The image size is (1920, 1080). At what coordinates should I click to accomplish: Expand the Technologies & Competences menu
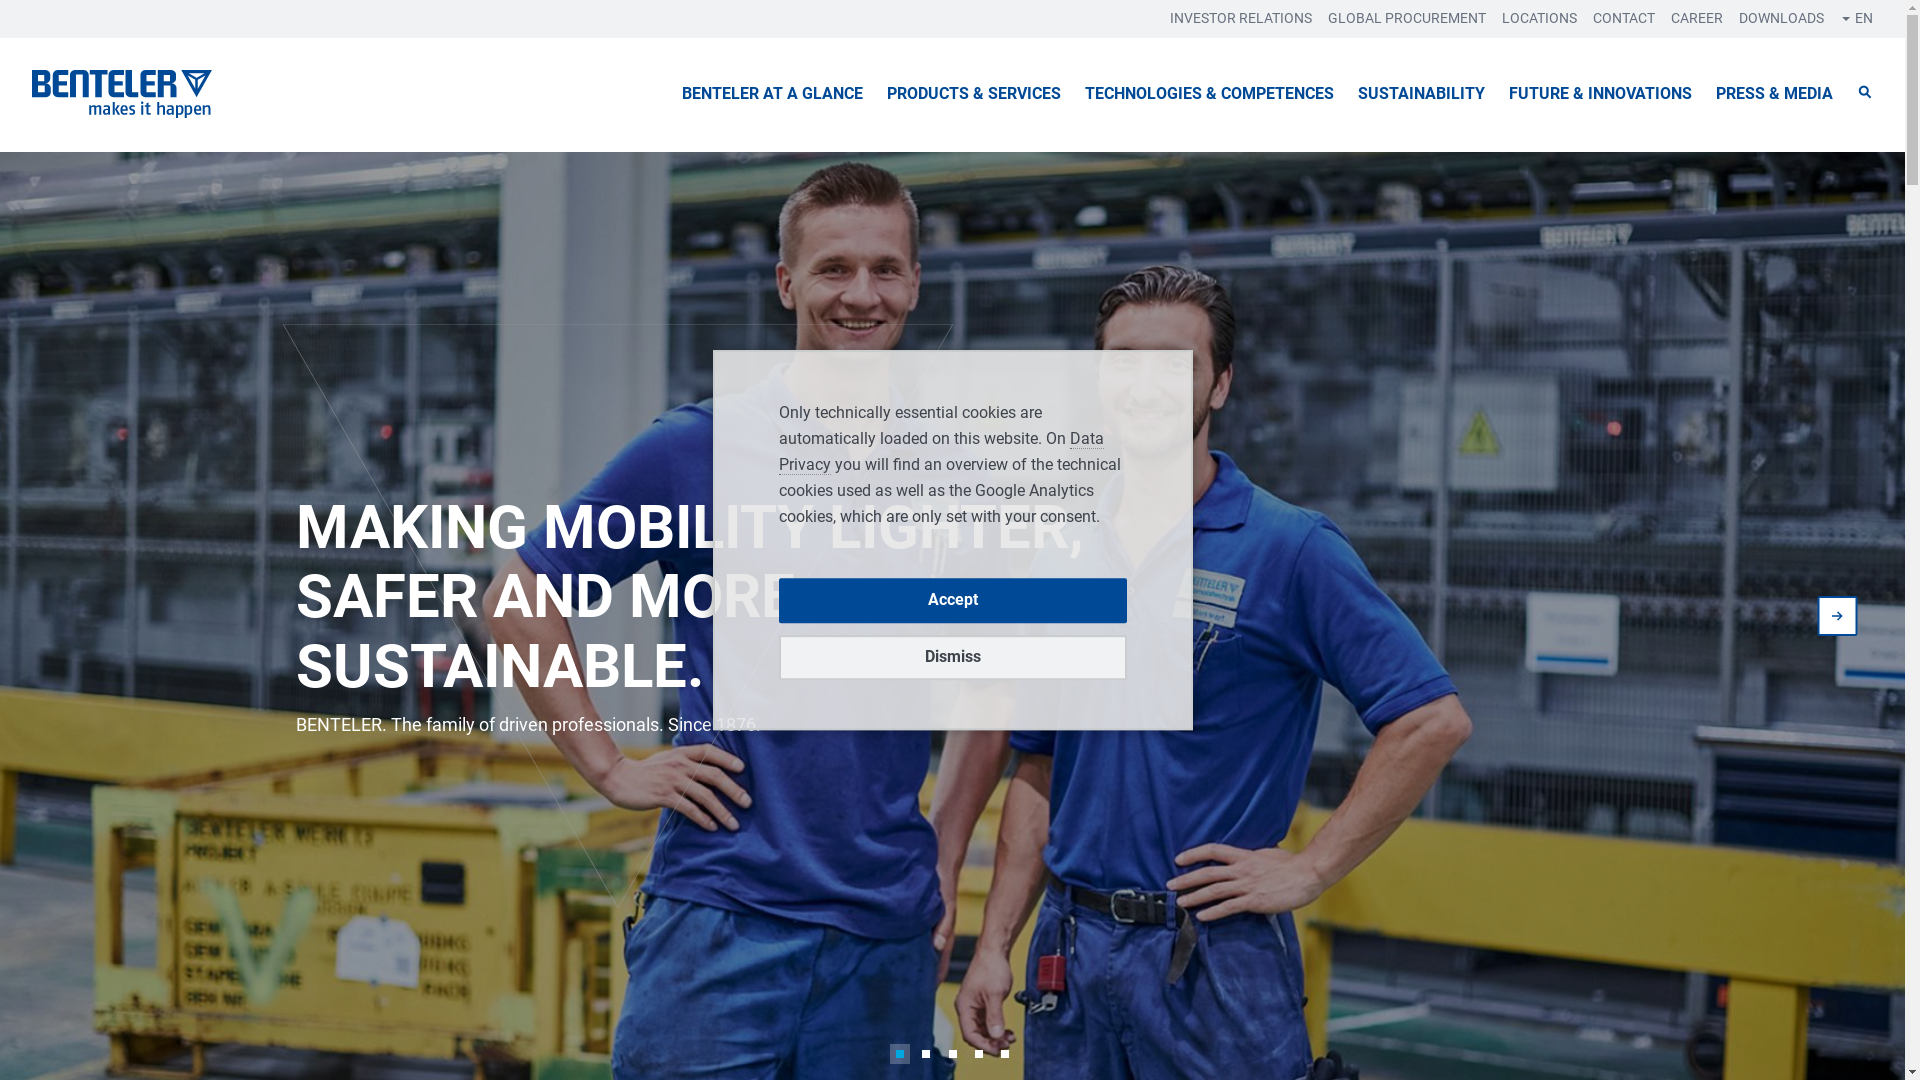pos(1209,94)
